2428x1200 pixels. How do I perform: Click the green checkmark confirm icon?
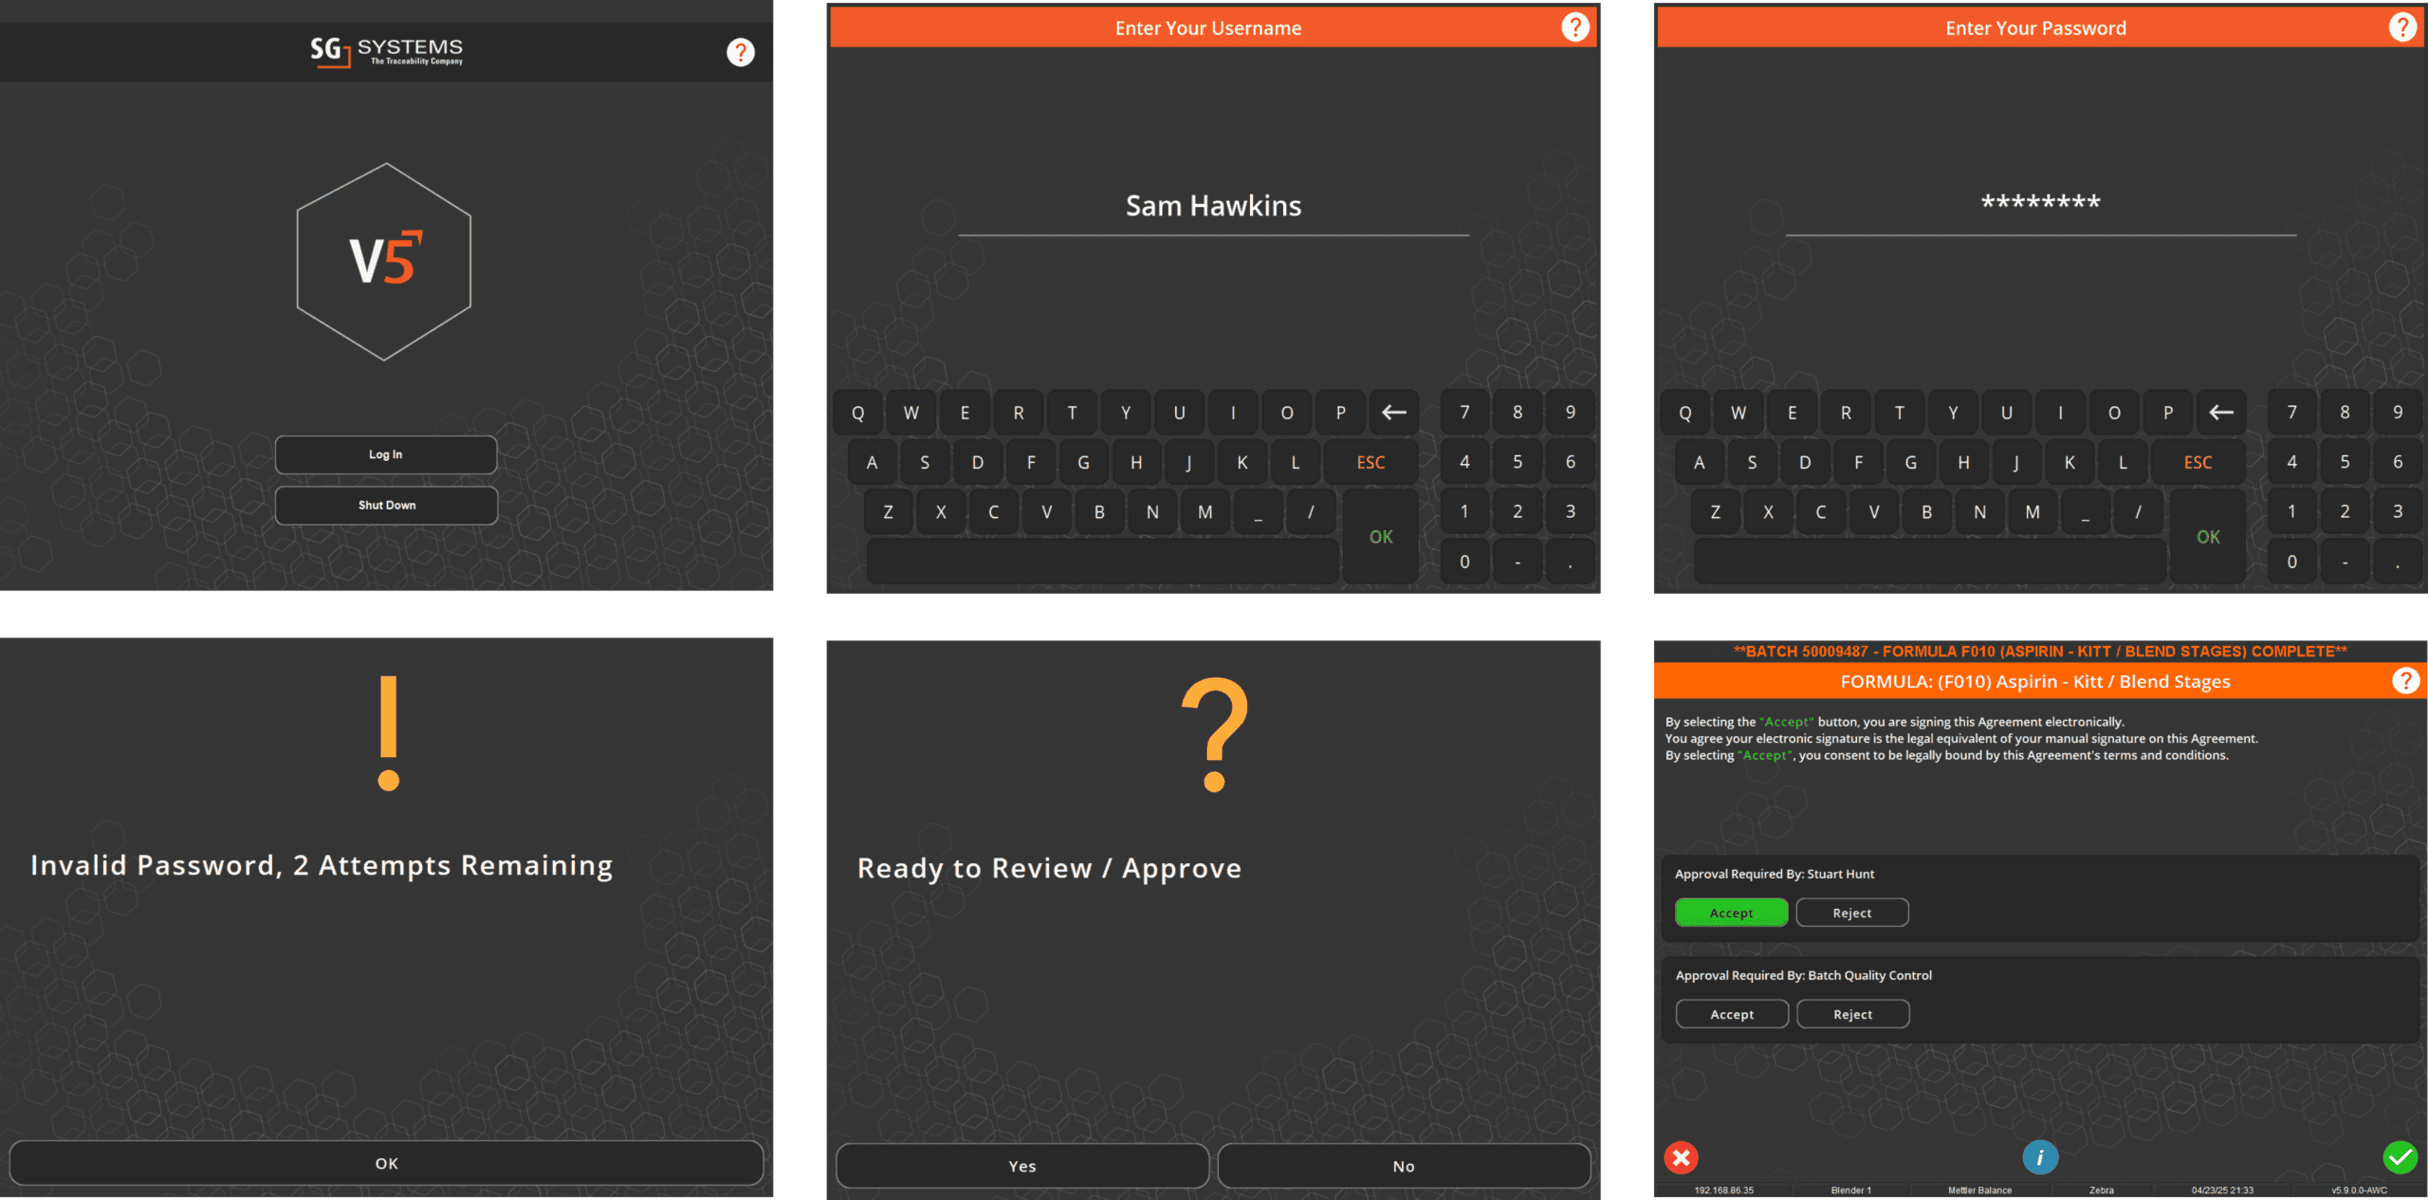click(2399, 1157)
